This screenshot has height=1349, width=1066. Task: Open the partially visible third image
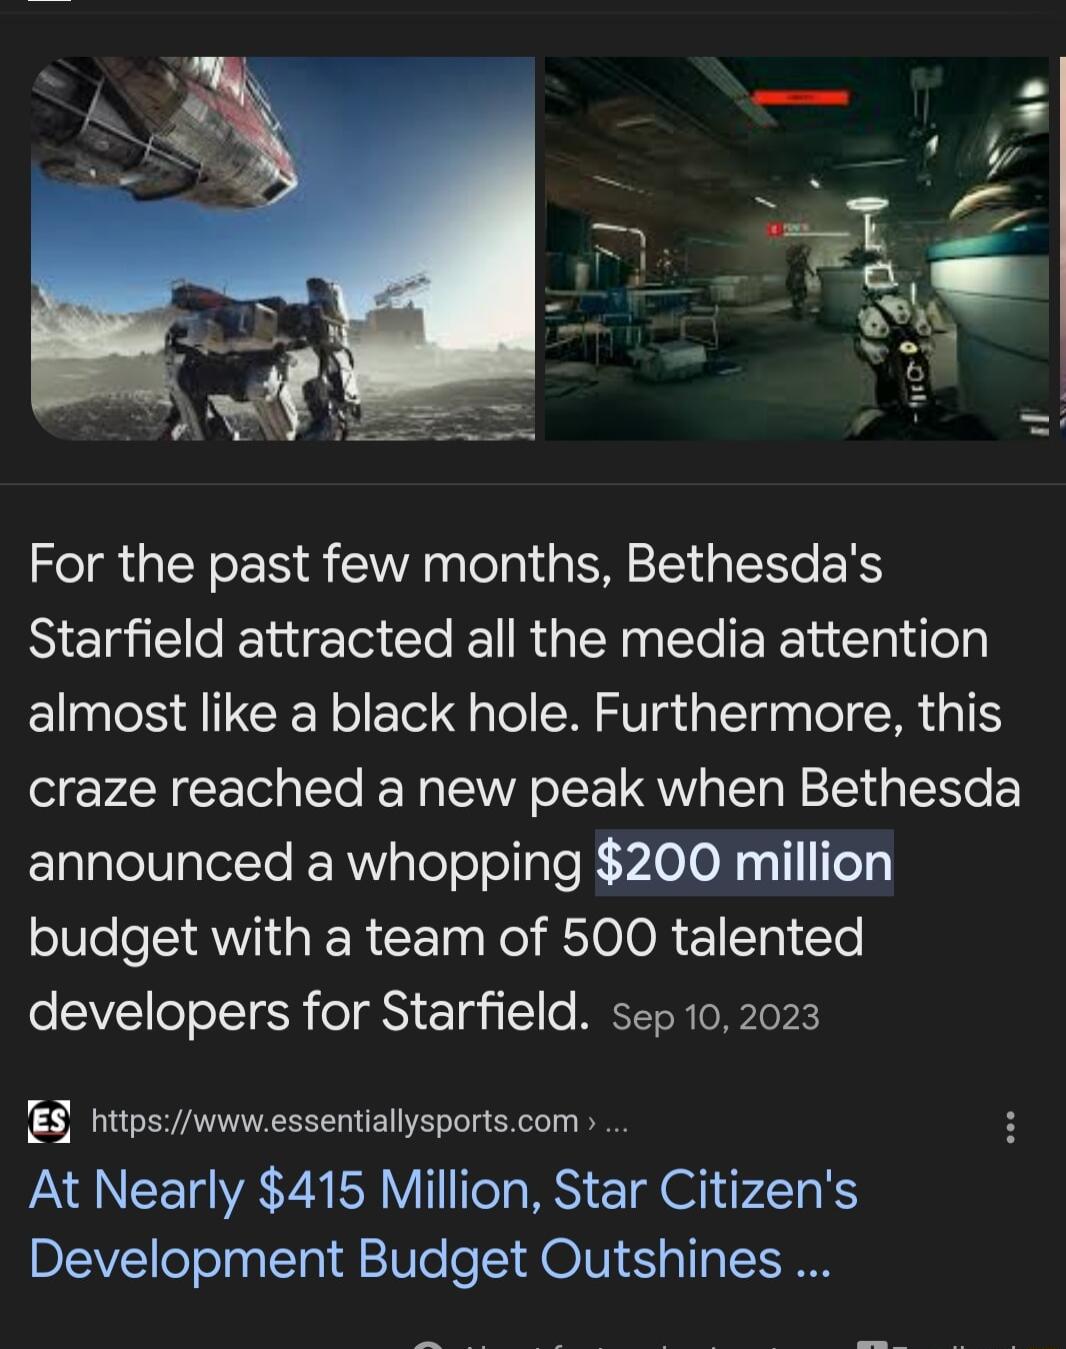tap(1062, 248)
